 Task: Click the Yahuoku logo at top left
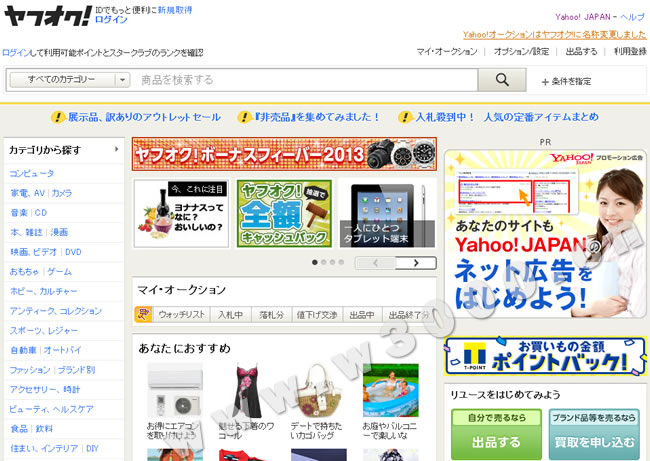pos(48,16)
